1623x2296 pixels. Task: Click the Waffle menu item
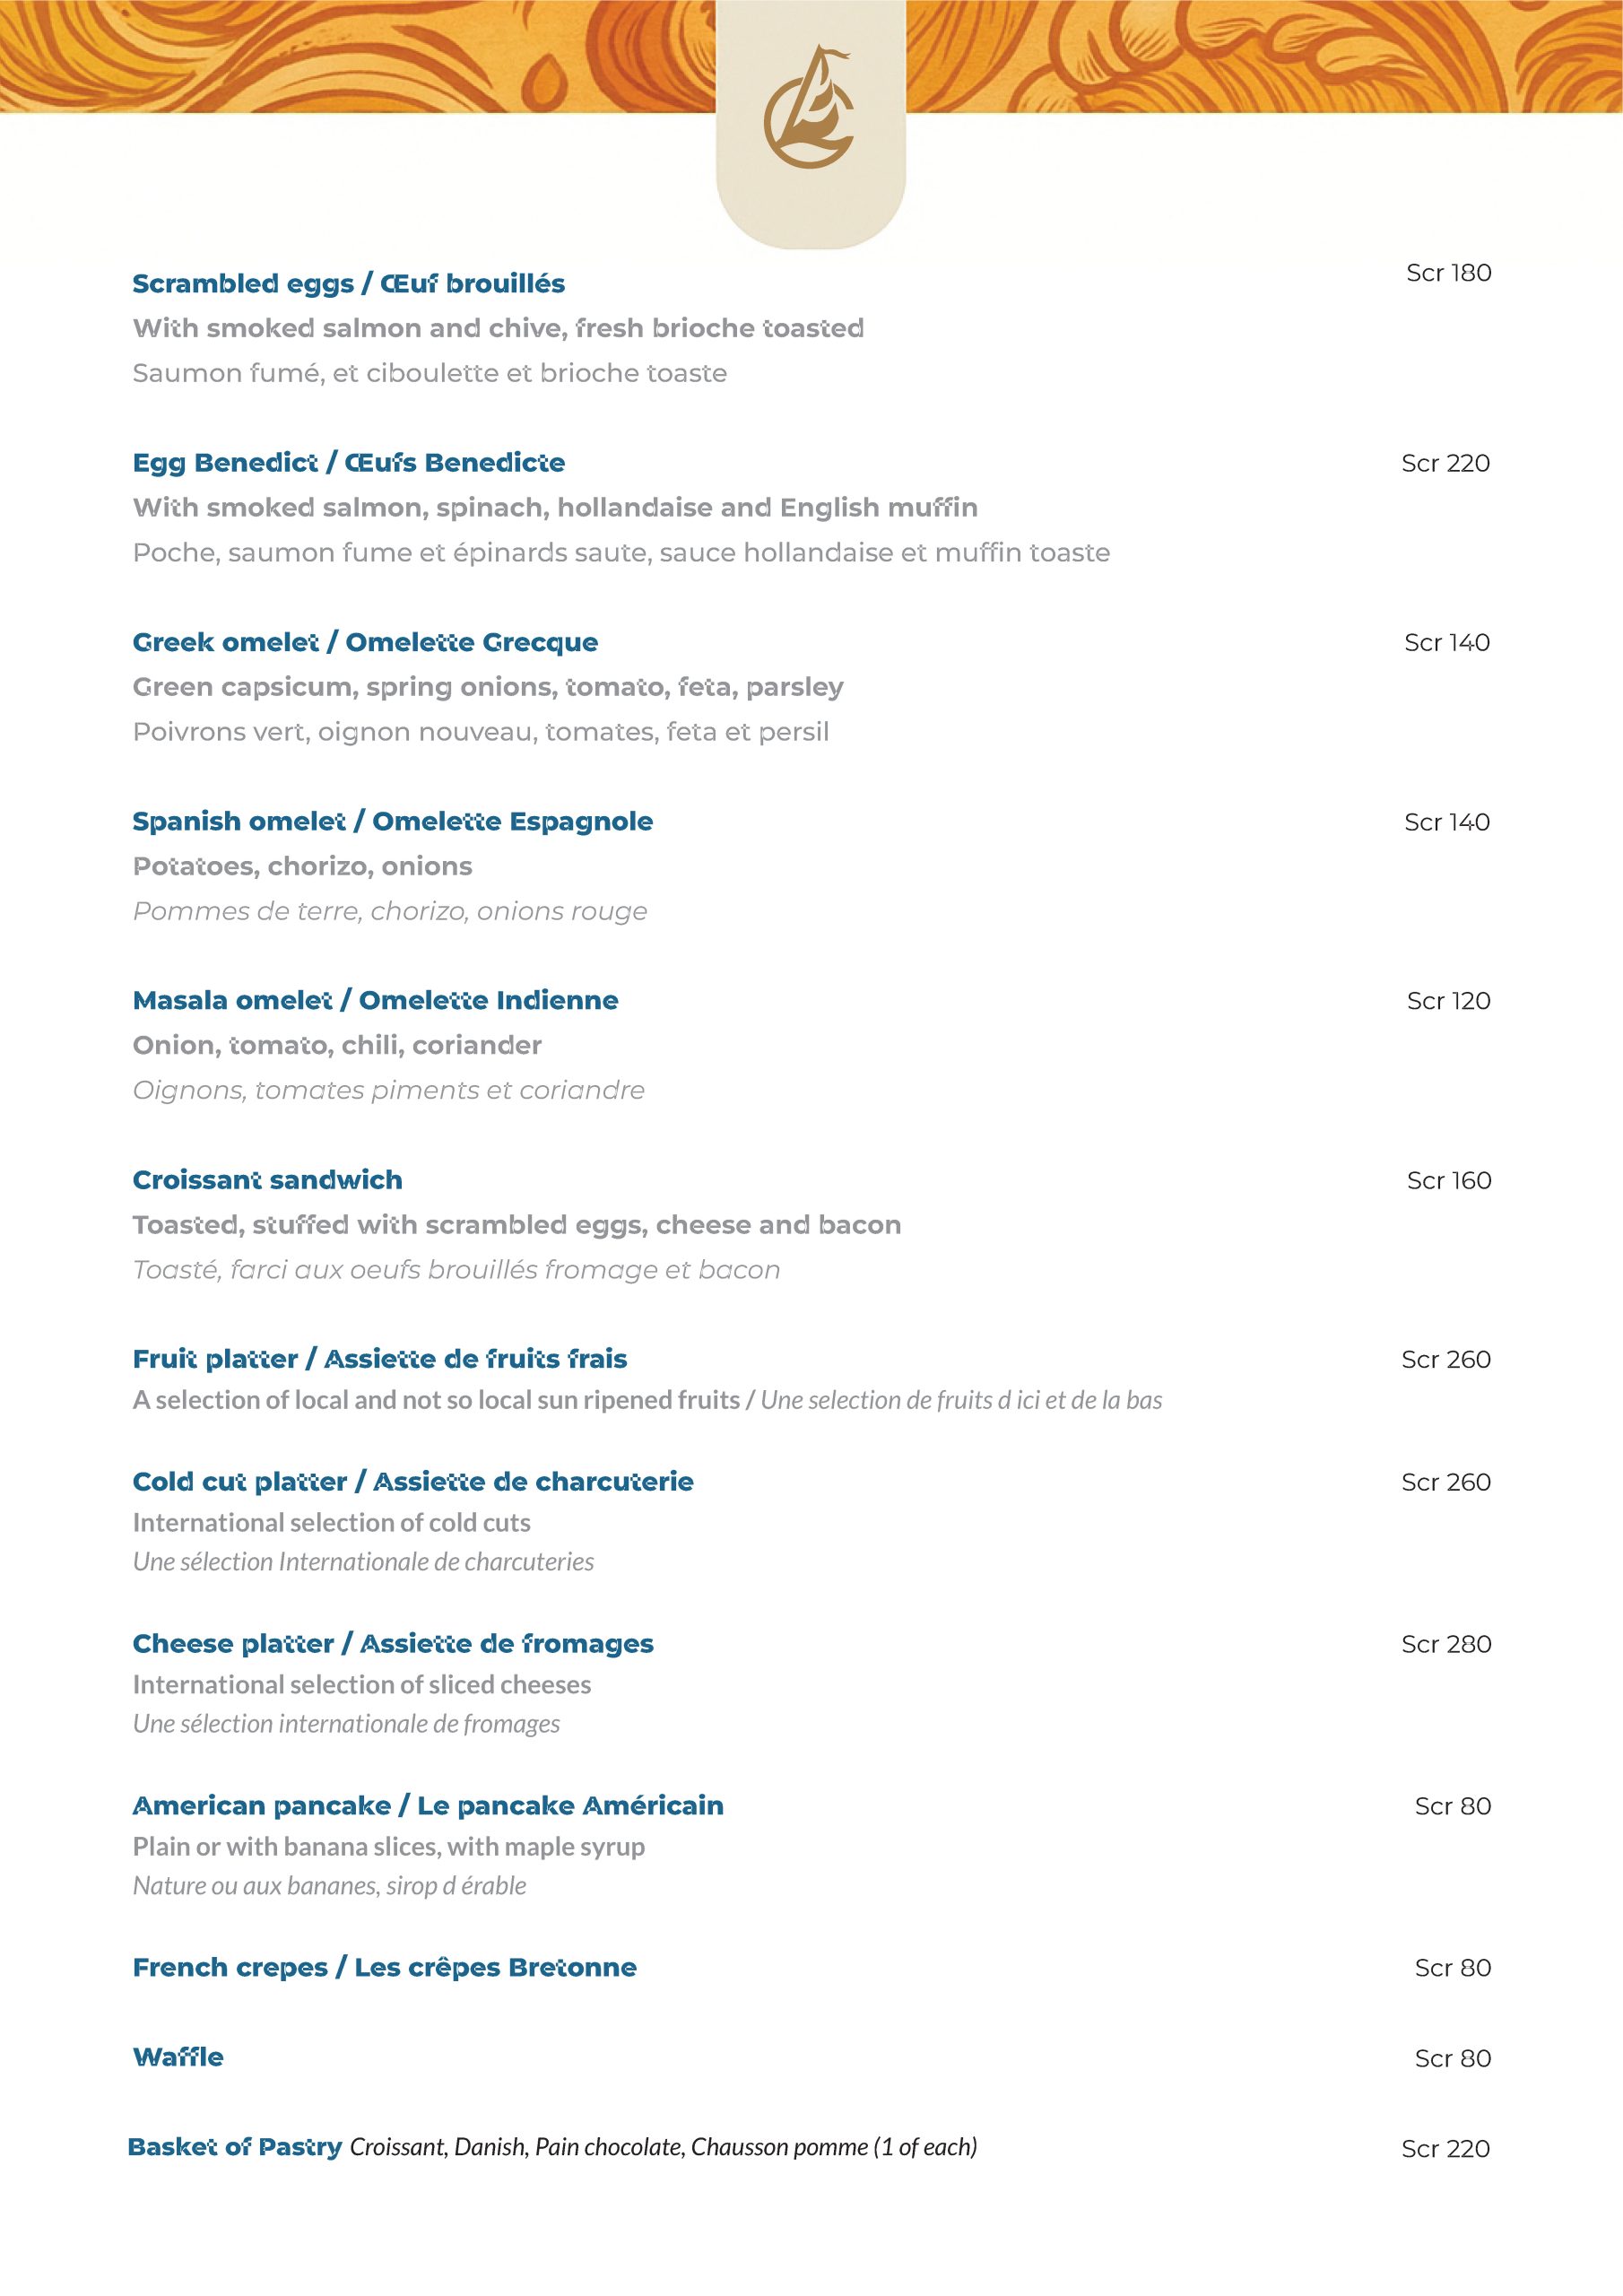[x=178, y=2057]
